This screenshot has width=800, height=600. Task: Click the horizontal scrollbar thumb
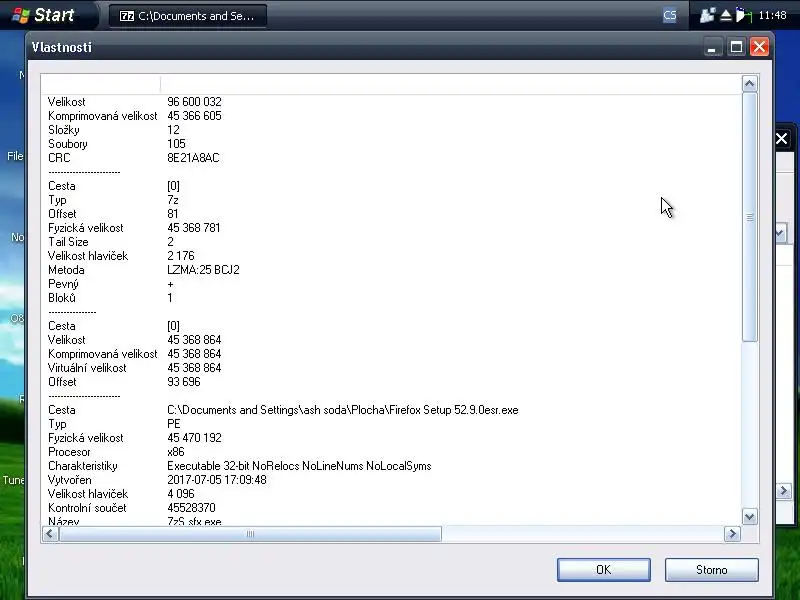[250, 534]
